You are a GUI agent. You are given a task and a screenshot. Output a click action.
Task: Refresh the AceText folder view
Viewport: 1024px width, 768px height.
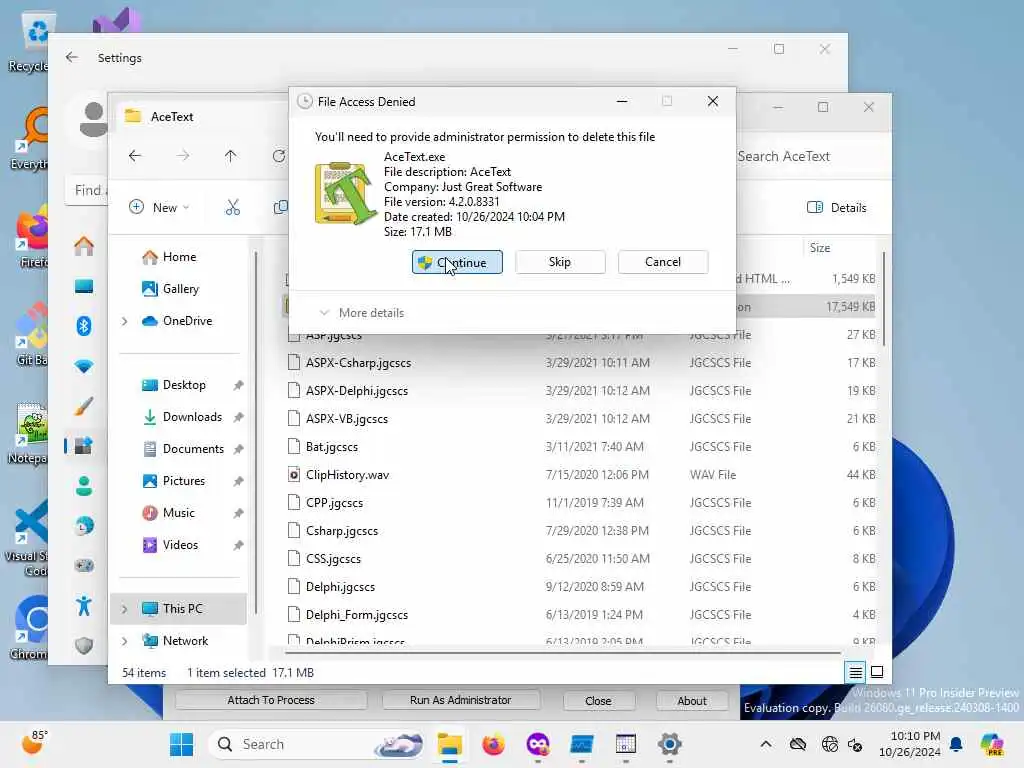[279, 155]
